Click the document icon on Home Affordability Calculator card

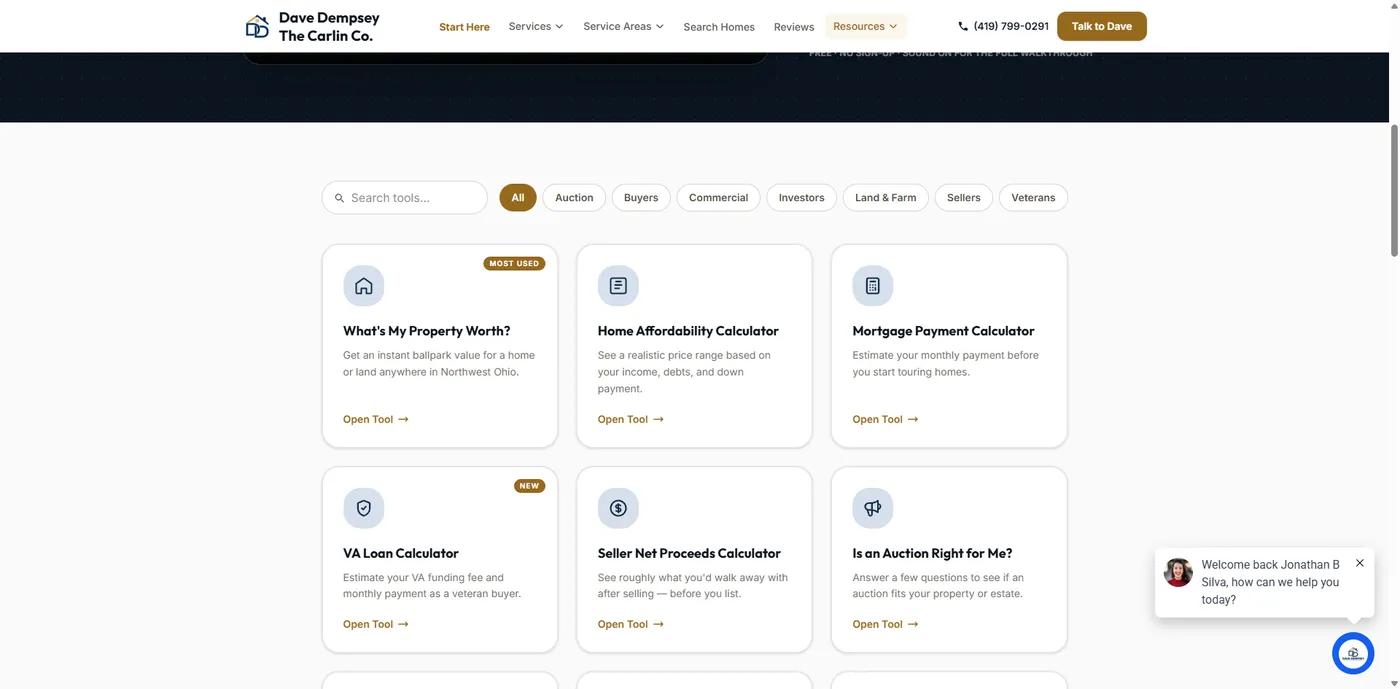[618, 286]
